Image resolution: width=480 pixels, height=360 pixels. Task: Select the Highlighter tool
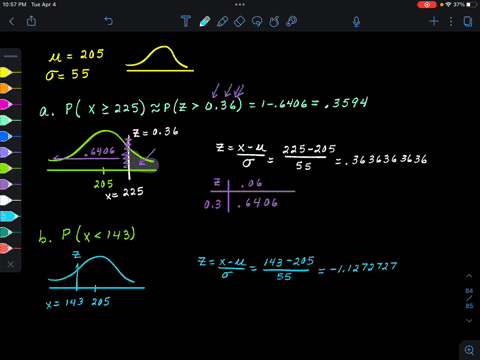pos(222,22)
